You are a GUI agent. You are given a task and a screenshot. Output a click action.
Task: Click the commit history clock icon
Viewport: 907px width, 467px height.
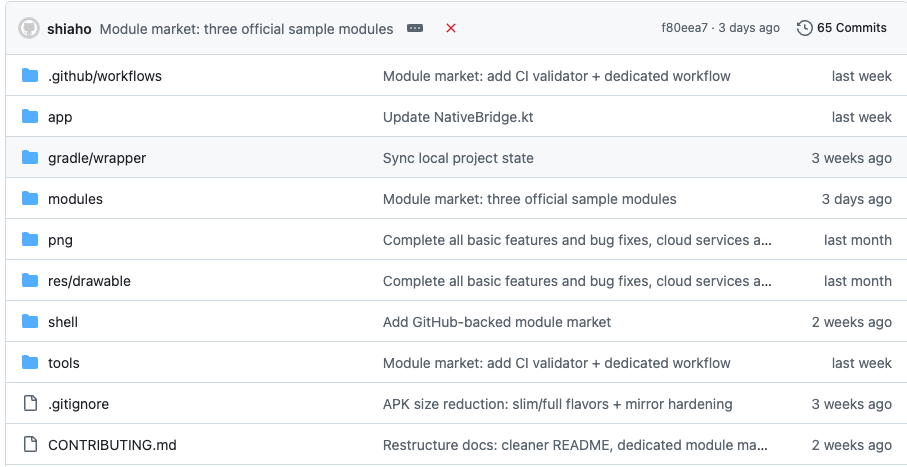(x=805, y=28)
